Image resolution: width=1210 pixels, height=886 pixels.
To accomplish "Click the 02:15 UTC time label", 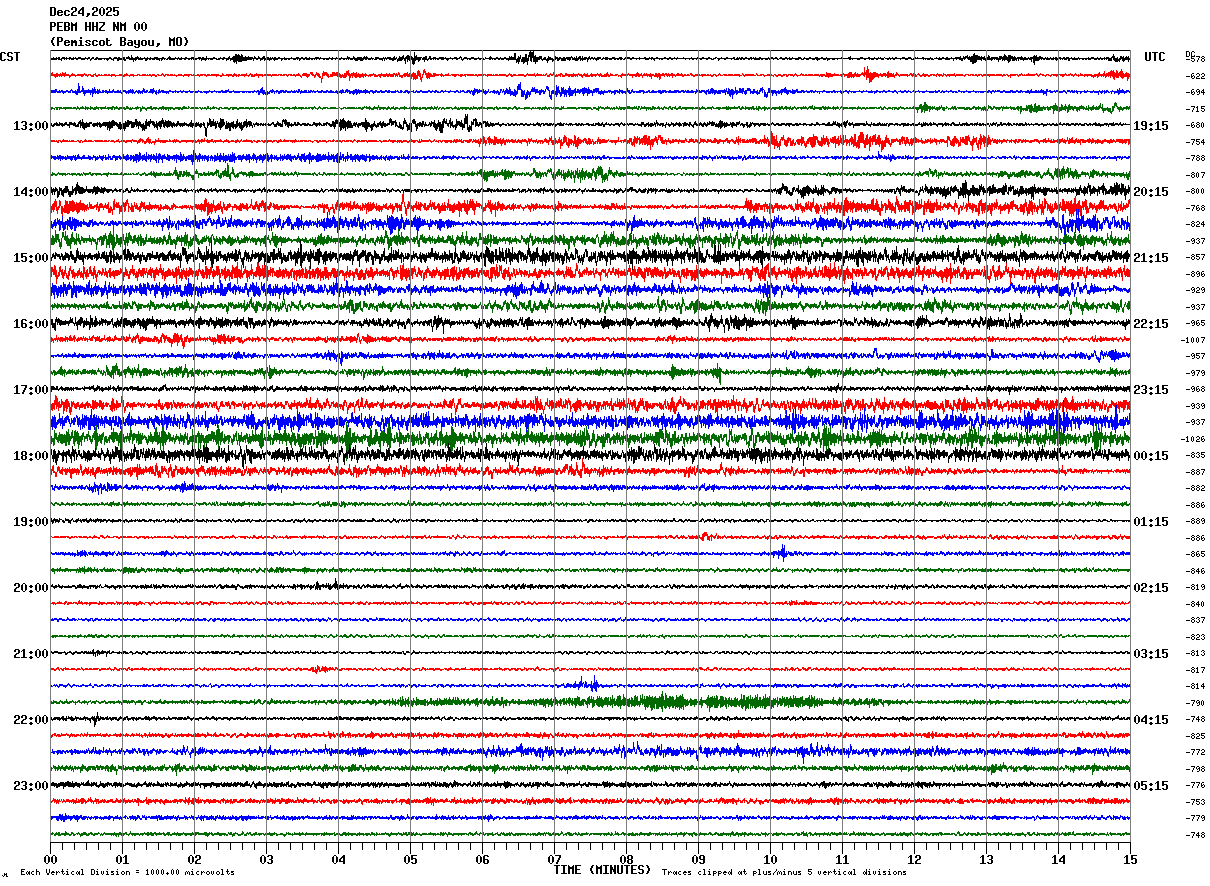I will pos(1151,588).
